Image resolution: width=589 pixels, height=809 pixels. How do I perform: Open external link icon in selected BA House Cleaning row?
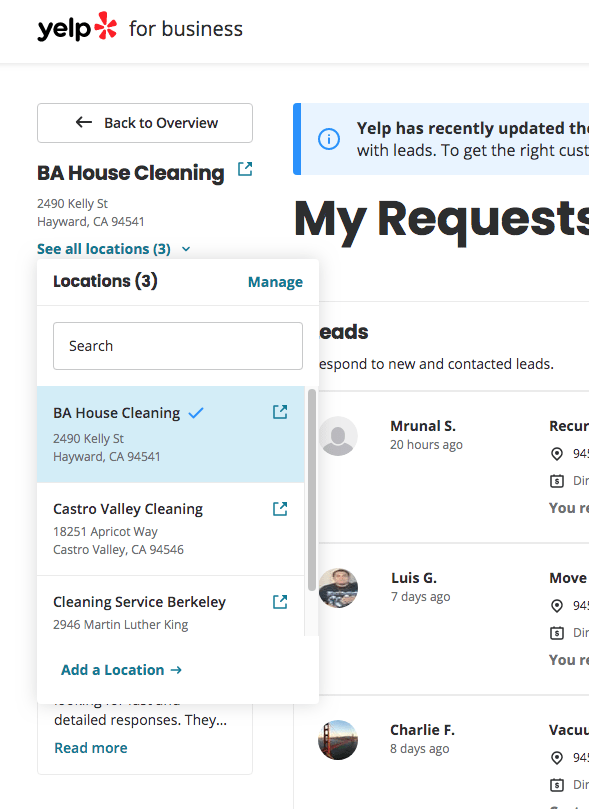280,412
